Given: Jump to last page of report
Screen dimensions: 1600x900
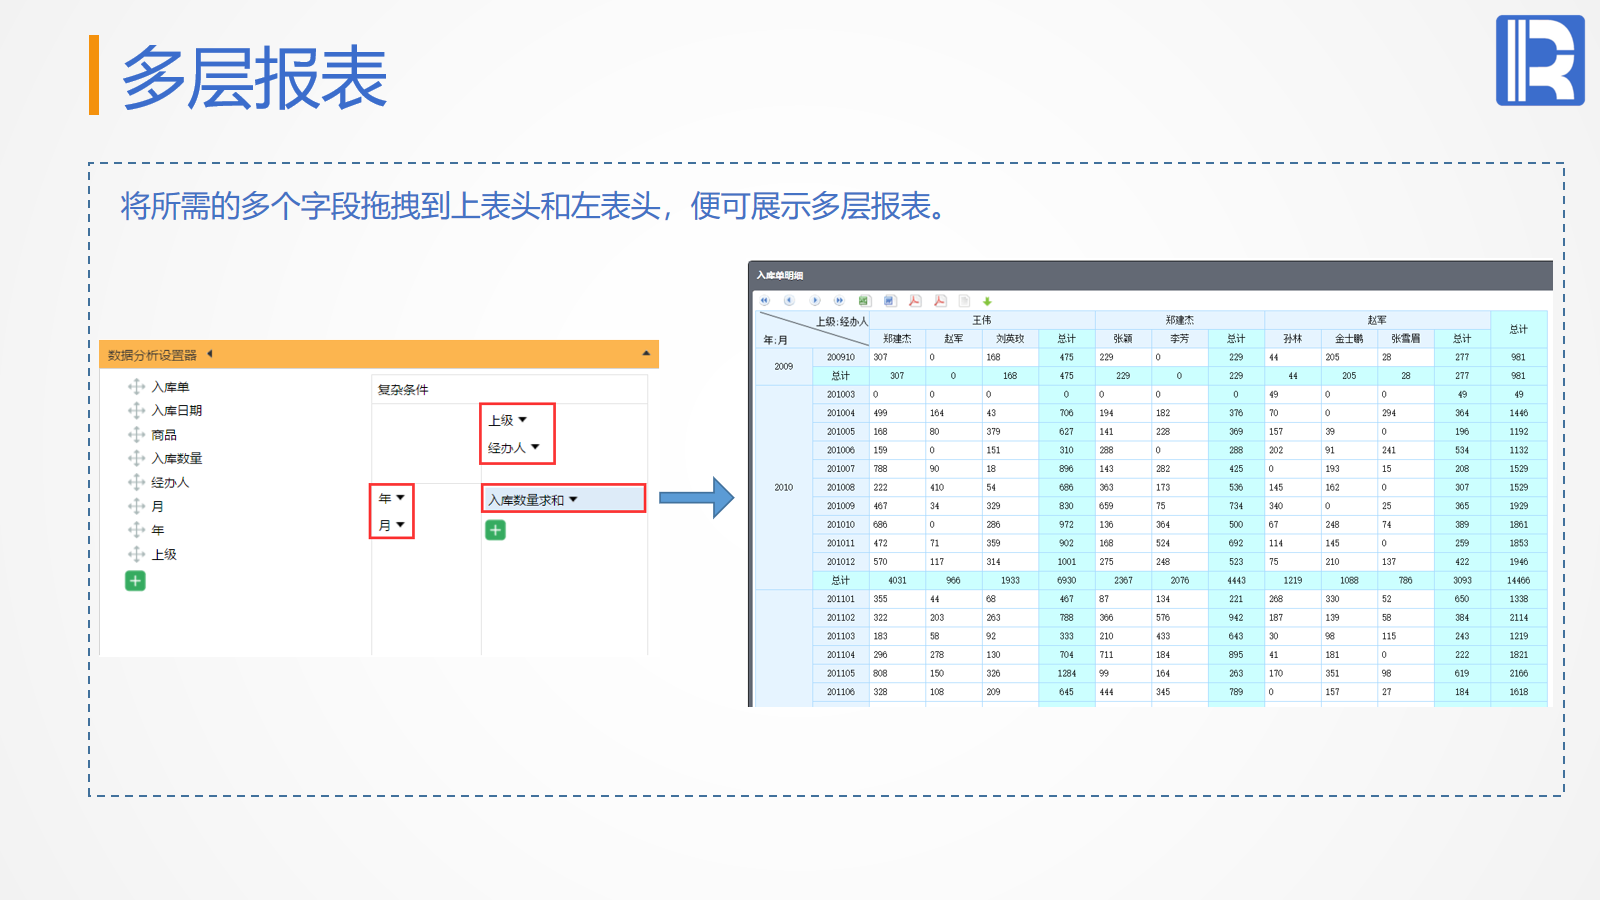Looking at the screenshot, I should pos(839,301).
